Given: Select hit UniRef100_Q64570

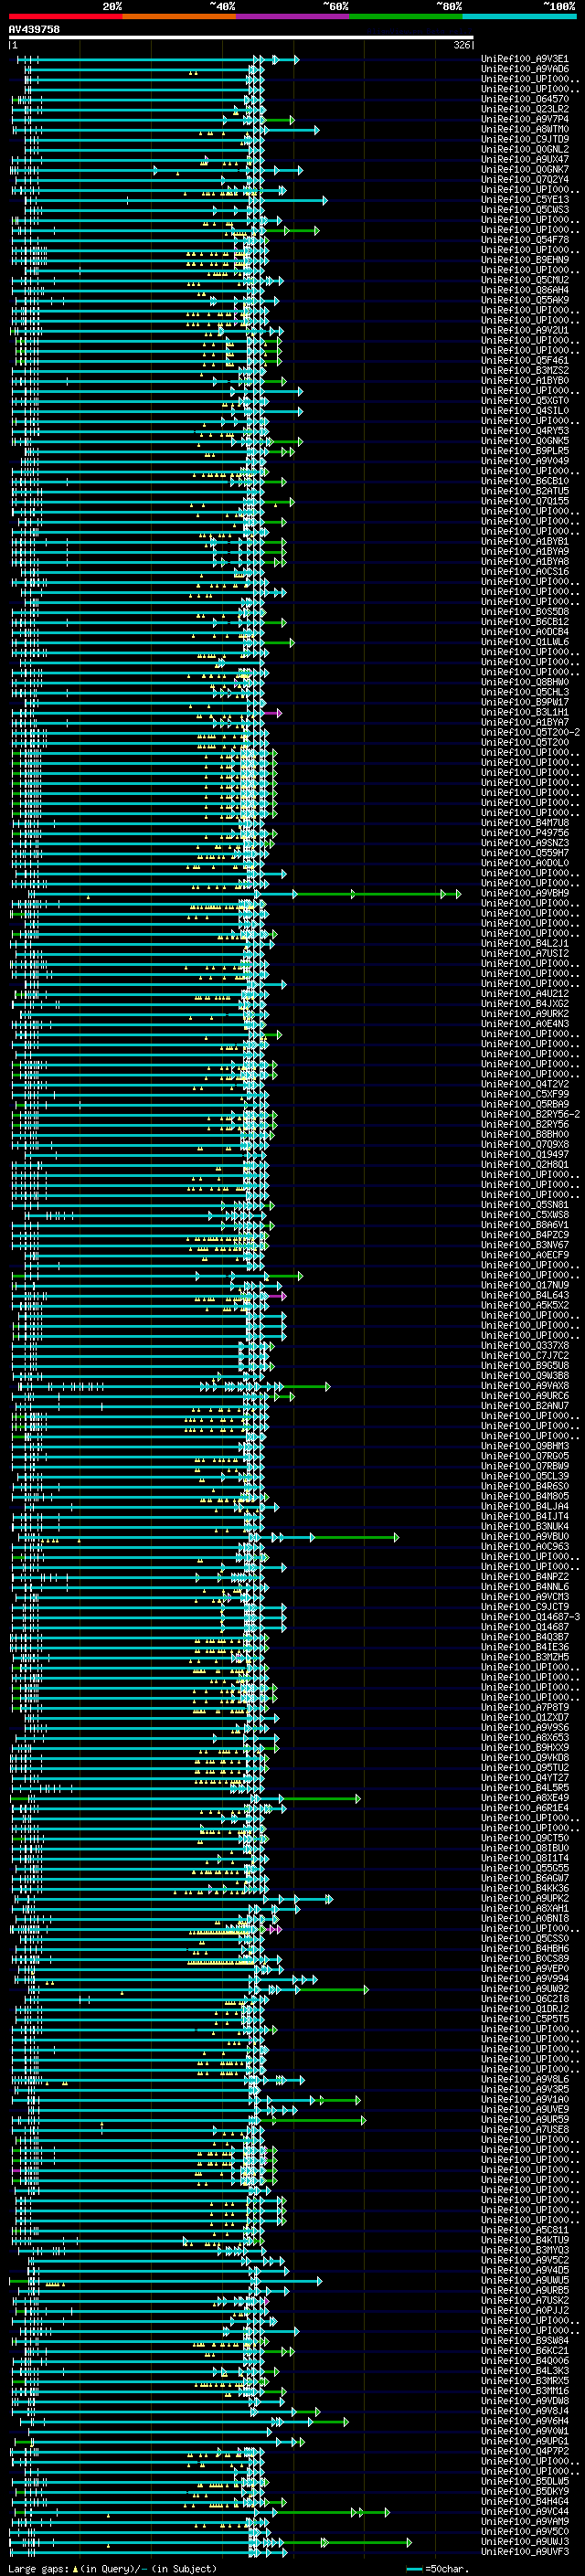Looking at the screenshot, I should (x=524, y=99).
